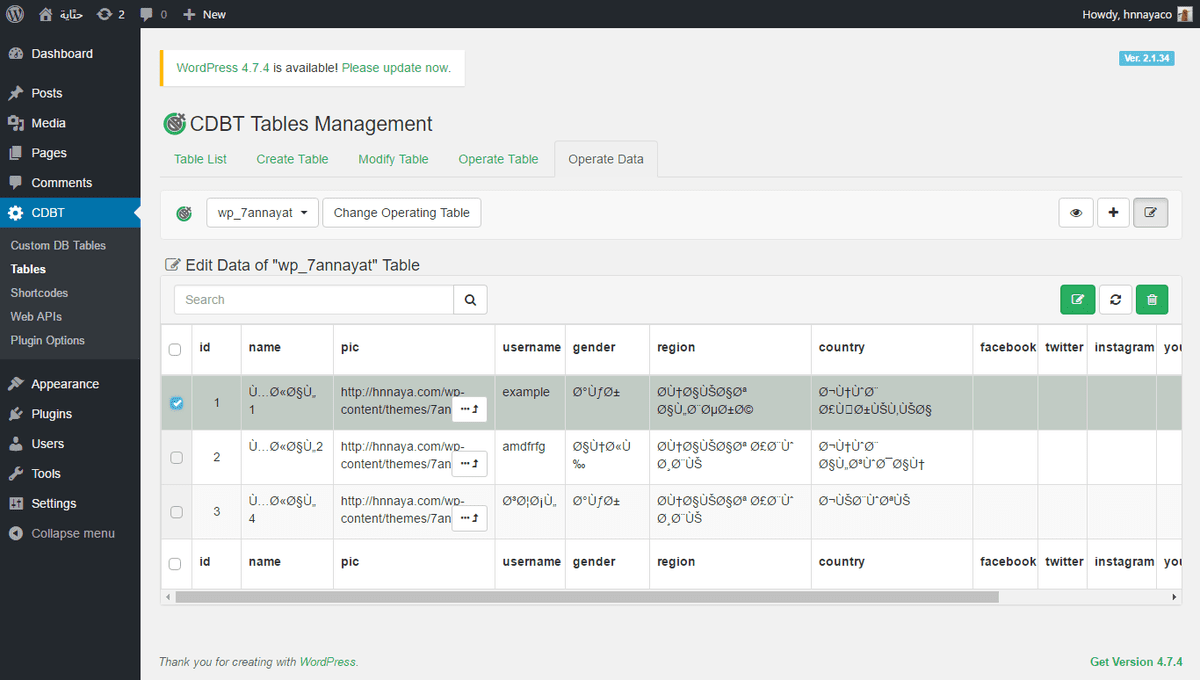Check the checkbox for row 2
This screenshot has height=680, width=1200.
tap(176, 458)
